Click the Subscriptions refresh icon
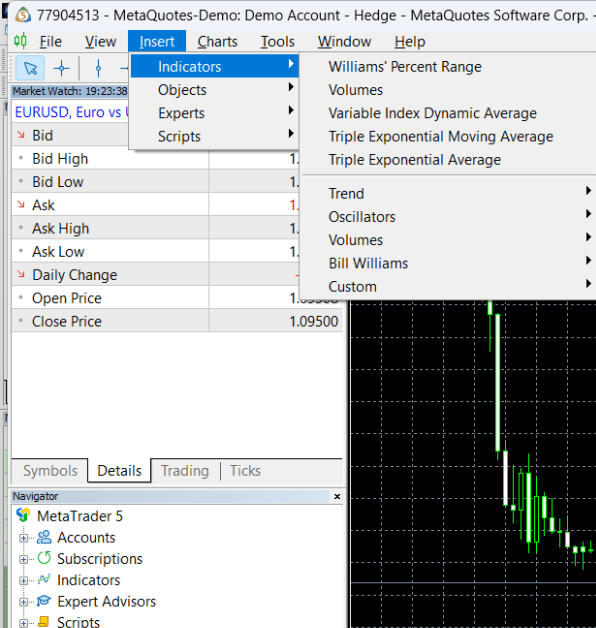The width and height of the screenshot is (596, 628). pos(44,558)
